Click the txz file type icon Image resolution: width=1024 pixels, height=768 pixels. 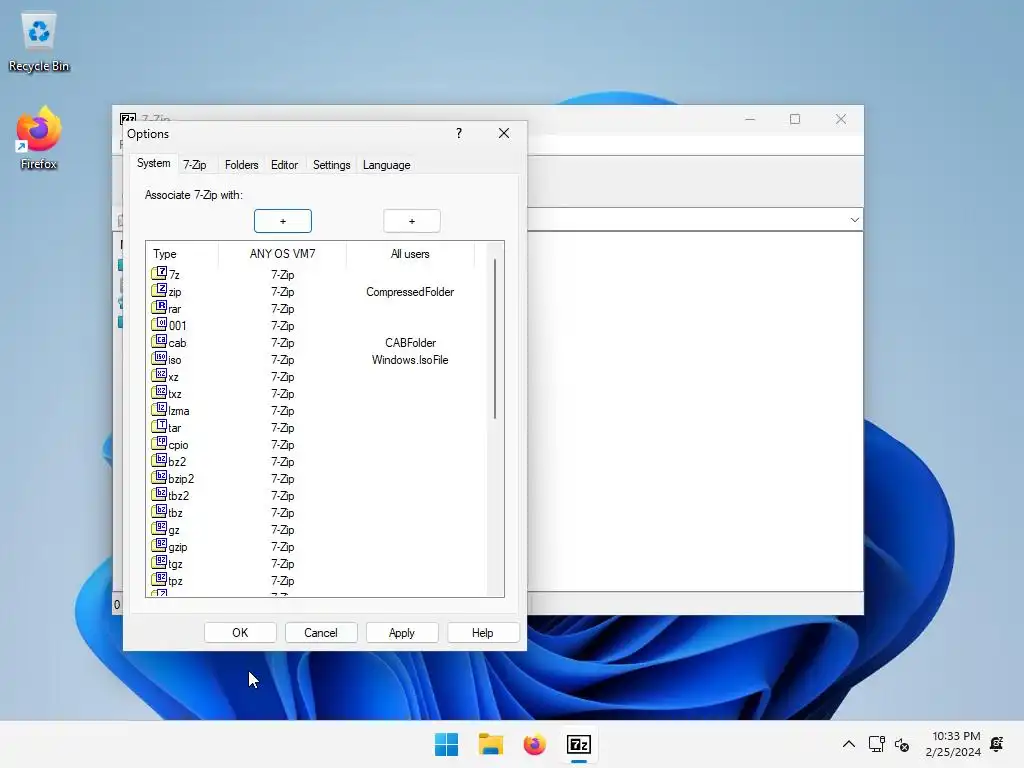coord(159,392)
